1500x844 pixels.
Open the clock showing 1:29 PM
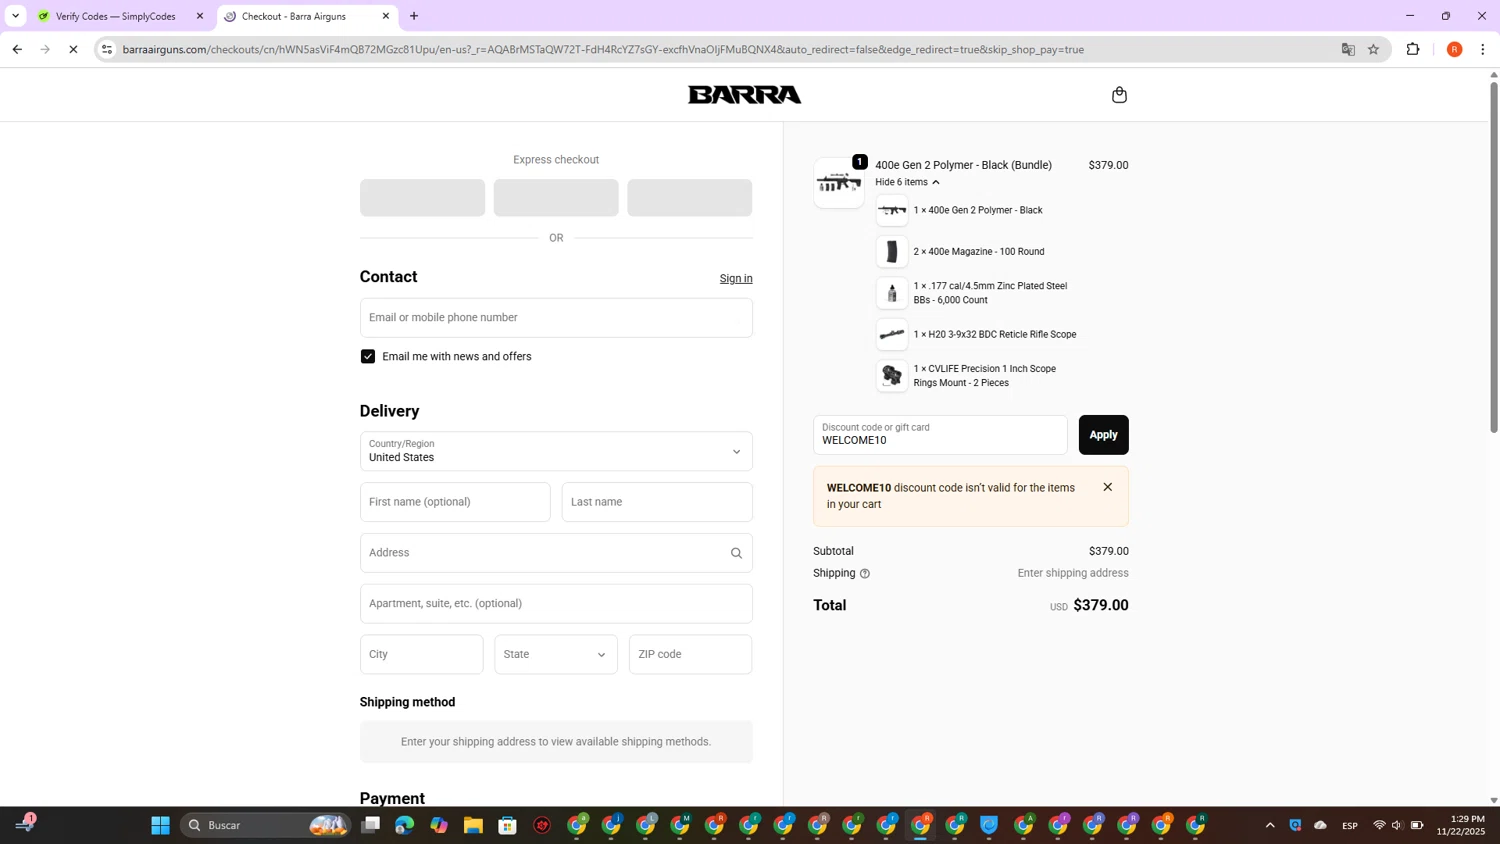point(1461,825)
